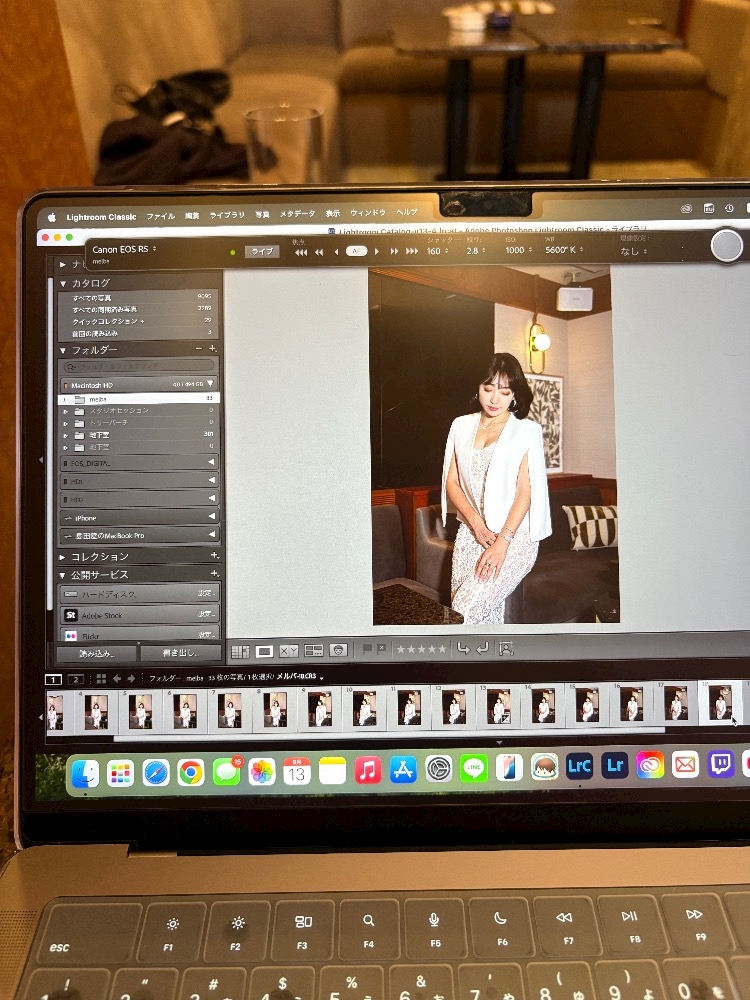Switch to second display button '2'

[x=76, y=679]
